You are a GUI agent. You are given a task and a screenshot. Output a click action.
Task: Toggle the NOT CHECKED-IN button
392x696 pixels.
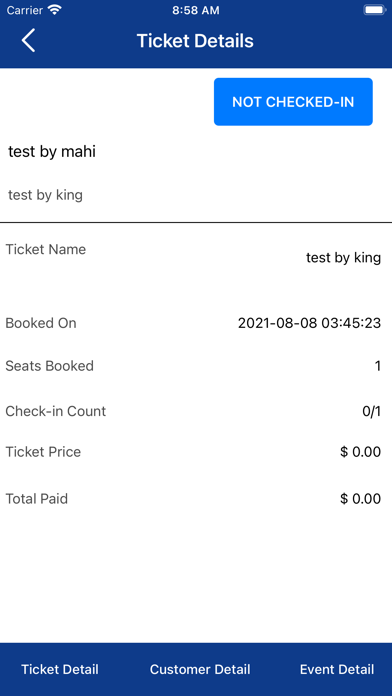click(293, 102)
